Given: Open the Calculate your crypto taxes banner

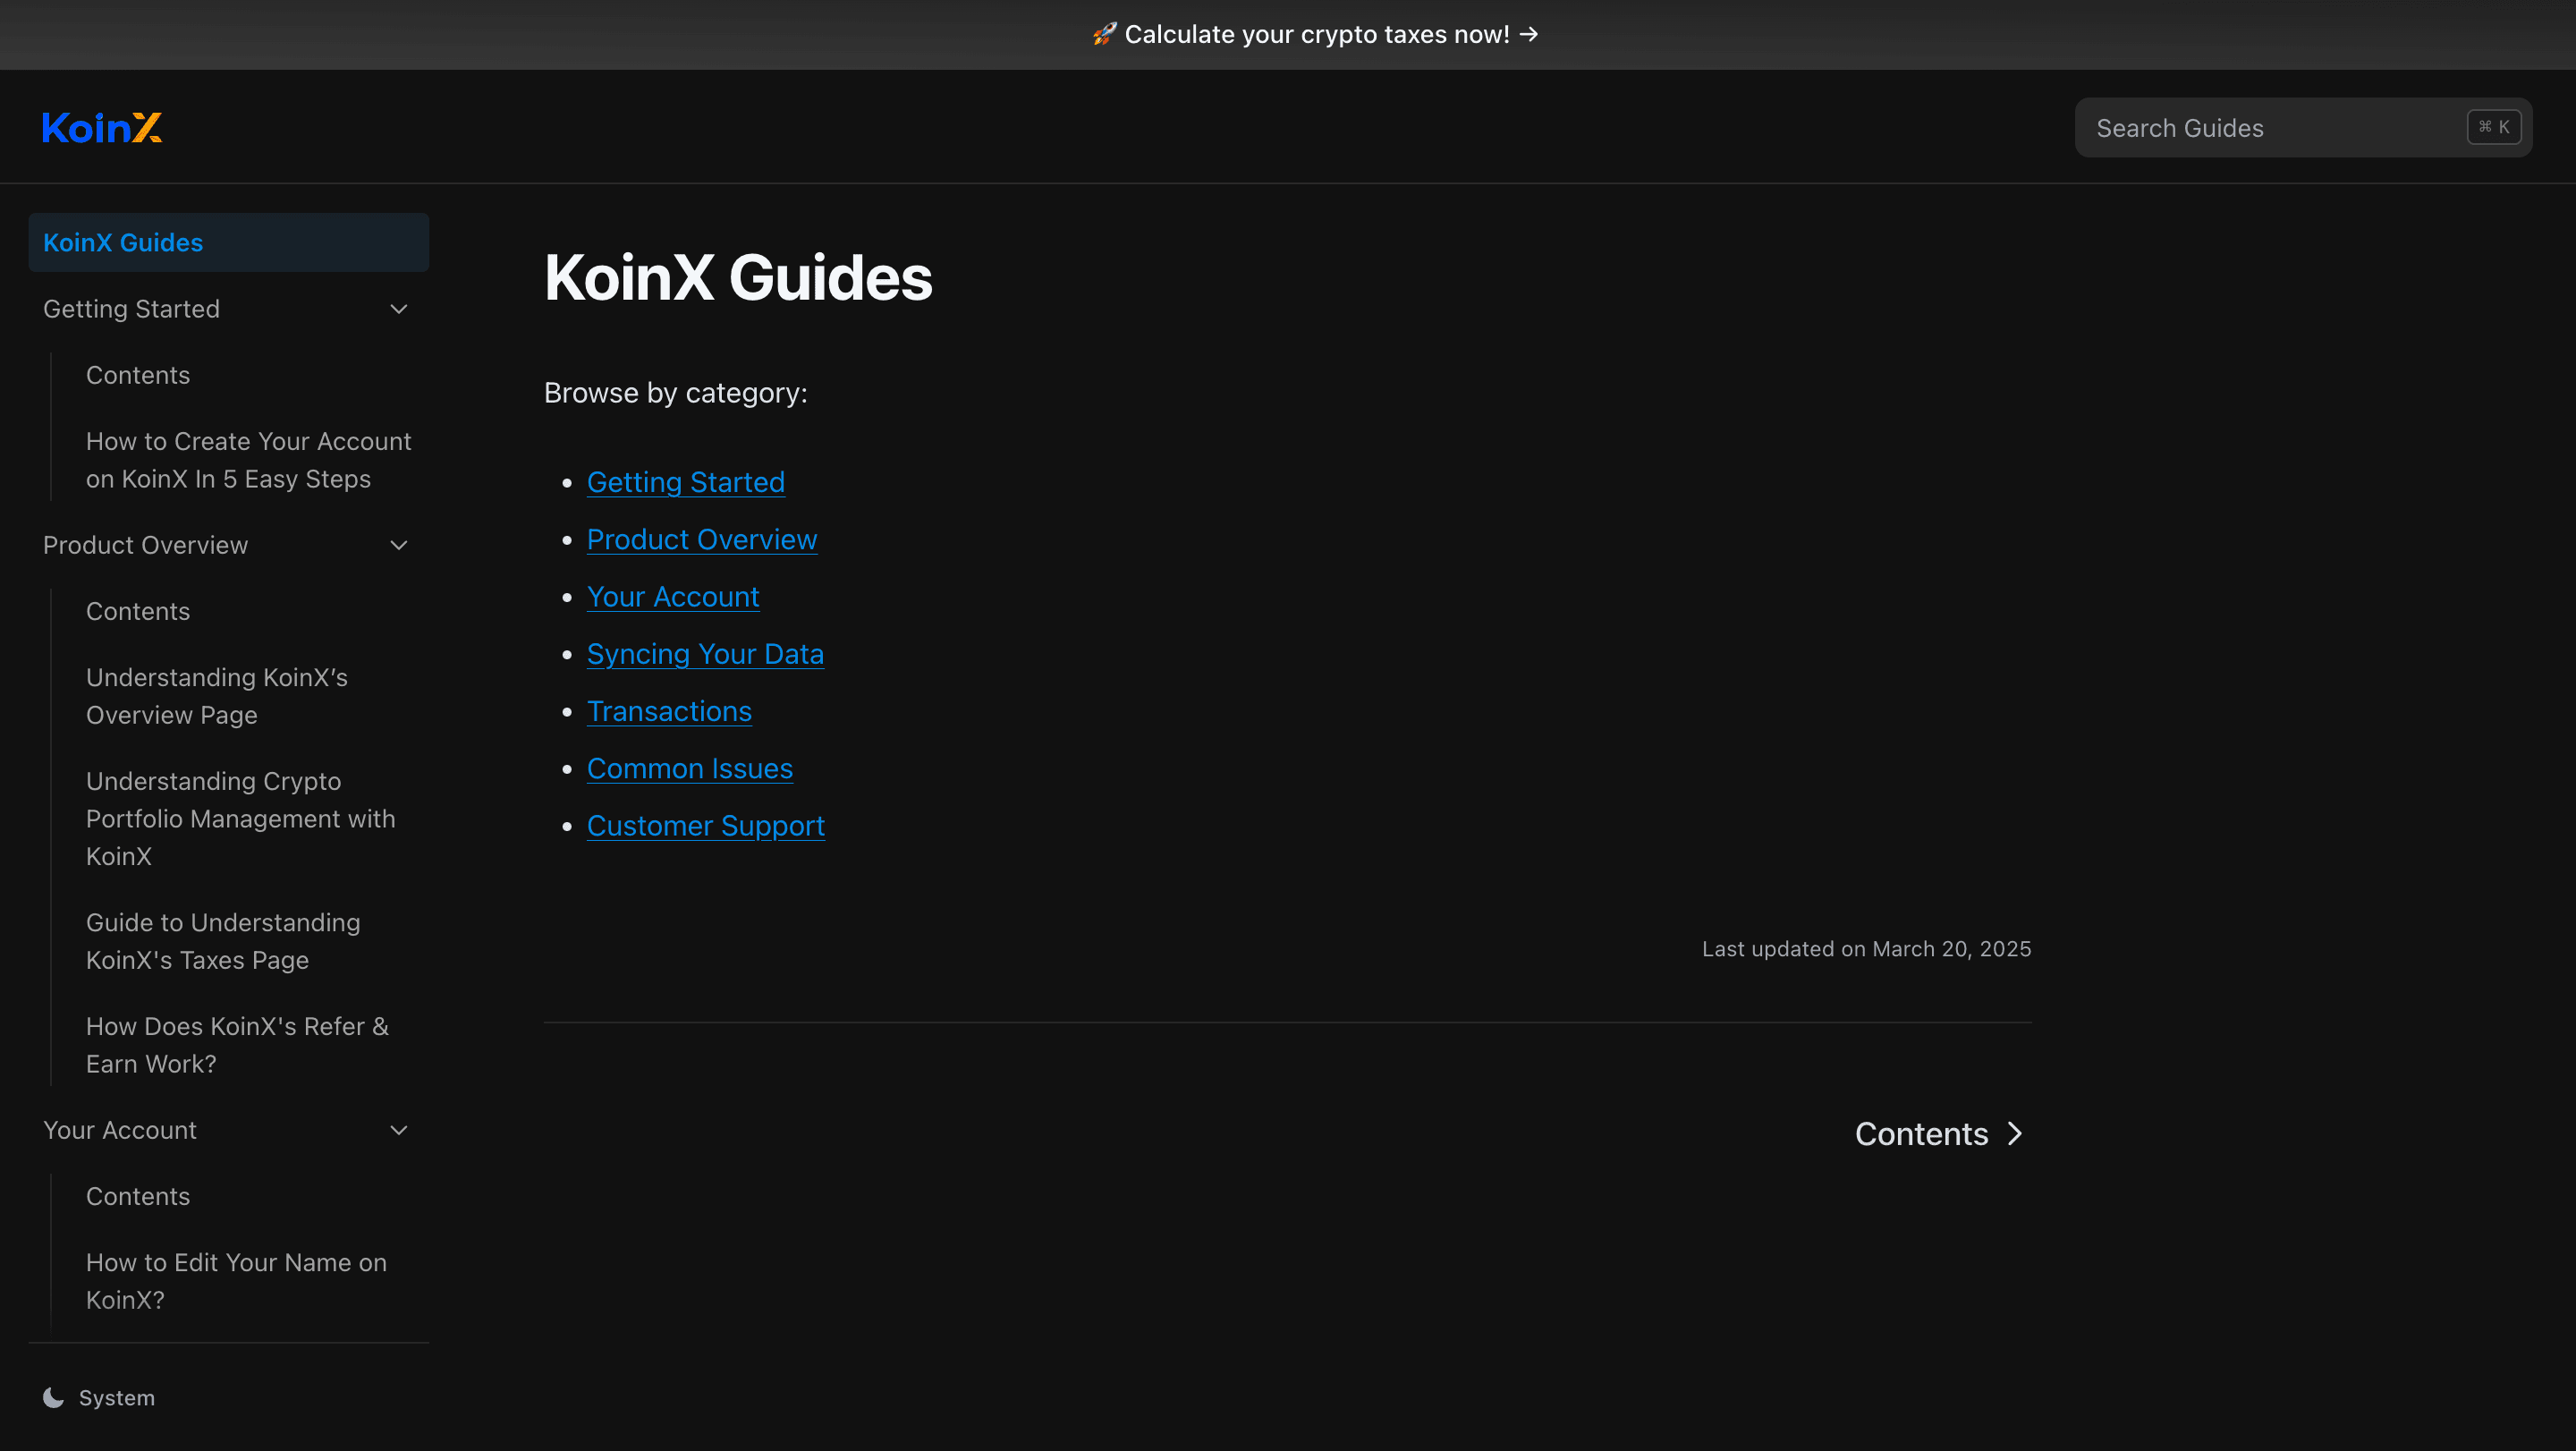Looking at the screenshot, I should coord(1316,34).
